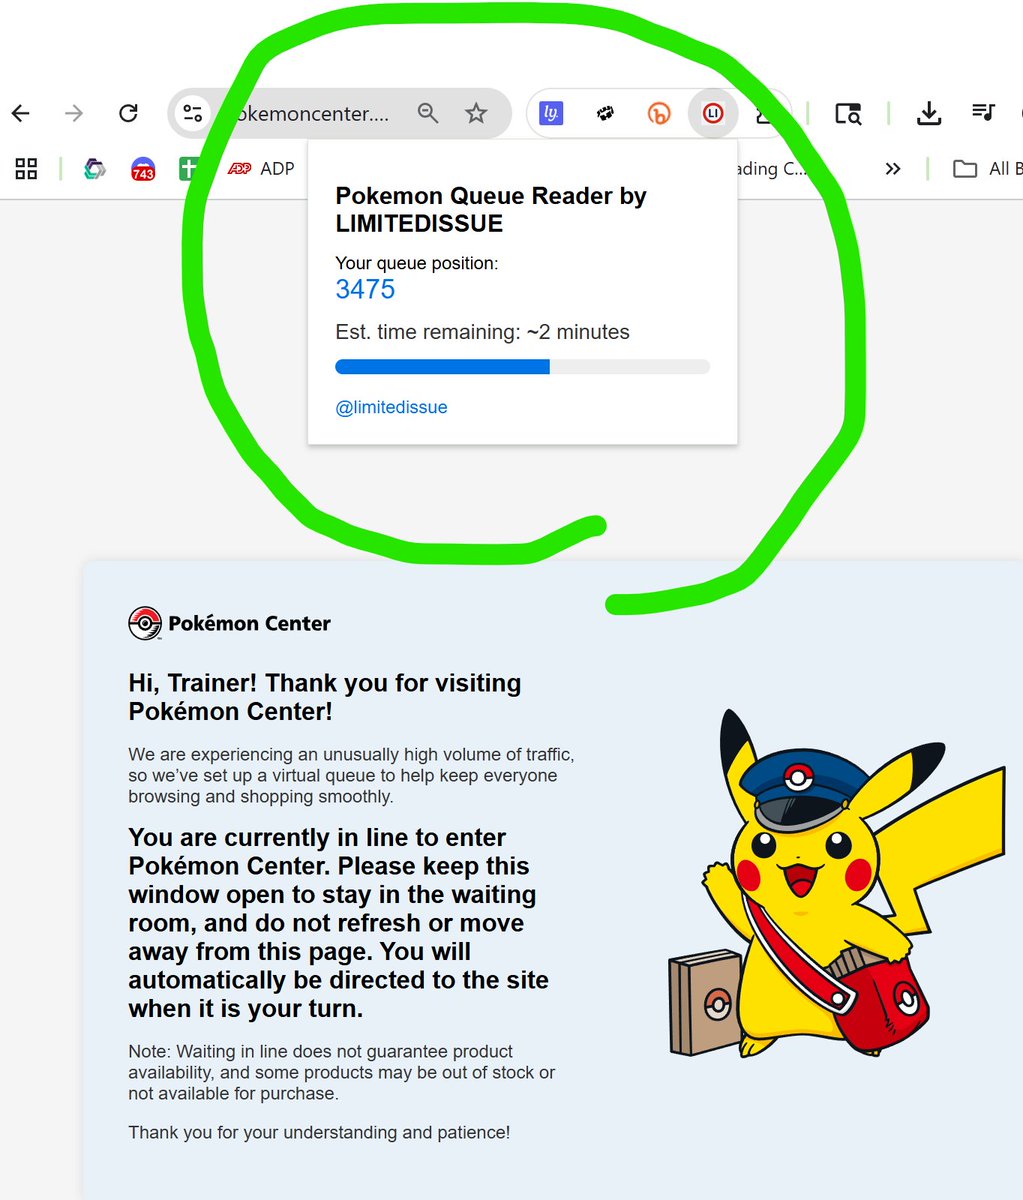Go back to the previous page

click(x=21, y=113)
